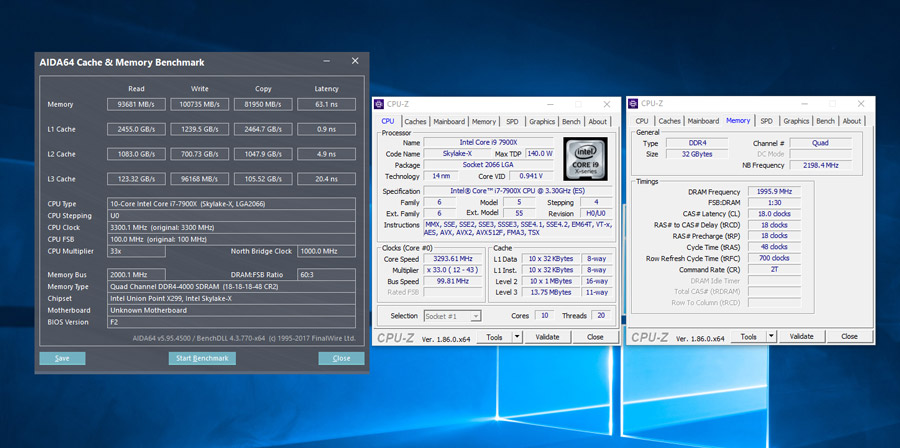Screen dimensions: 900x448
Task: Click Multiplier value x 33.0 (12 - 43)
Action: pyautogui.click(x=454, y=270)
